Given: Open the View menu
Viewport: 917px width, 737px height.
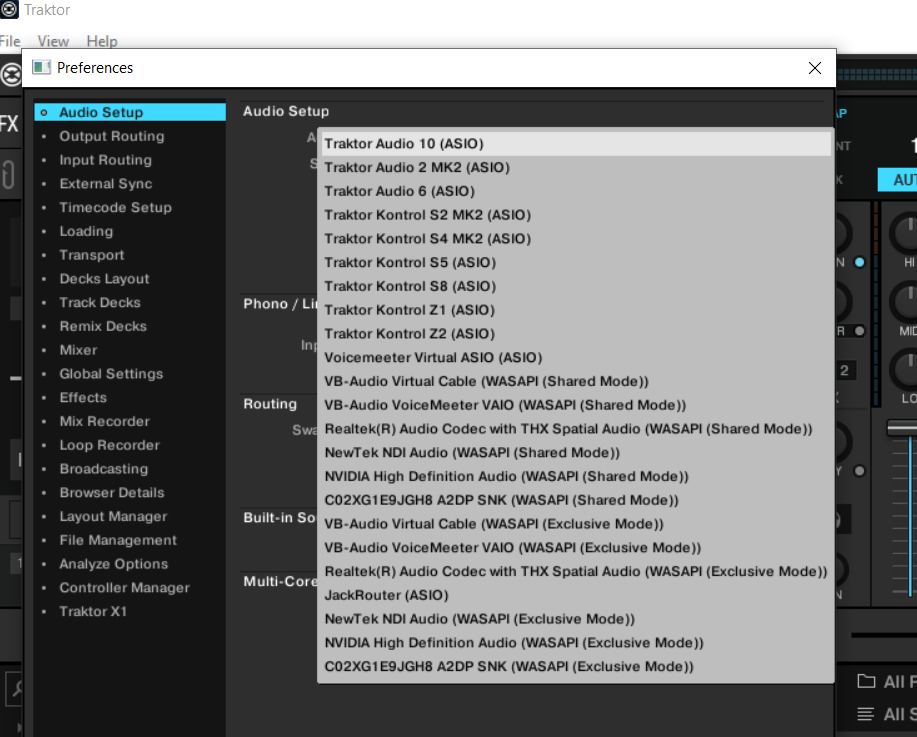Looking at the screenshot, I should tap(53, 41).
